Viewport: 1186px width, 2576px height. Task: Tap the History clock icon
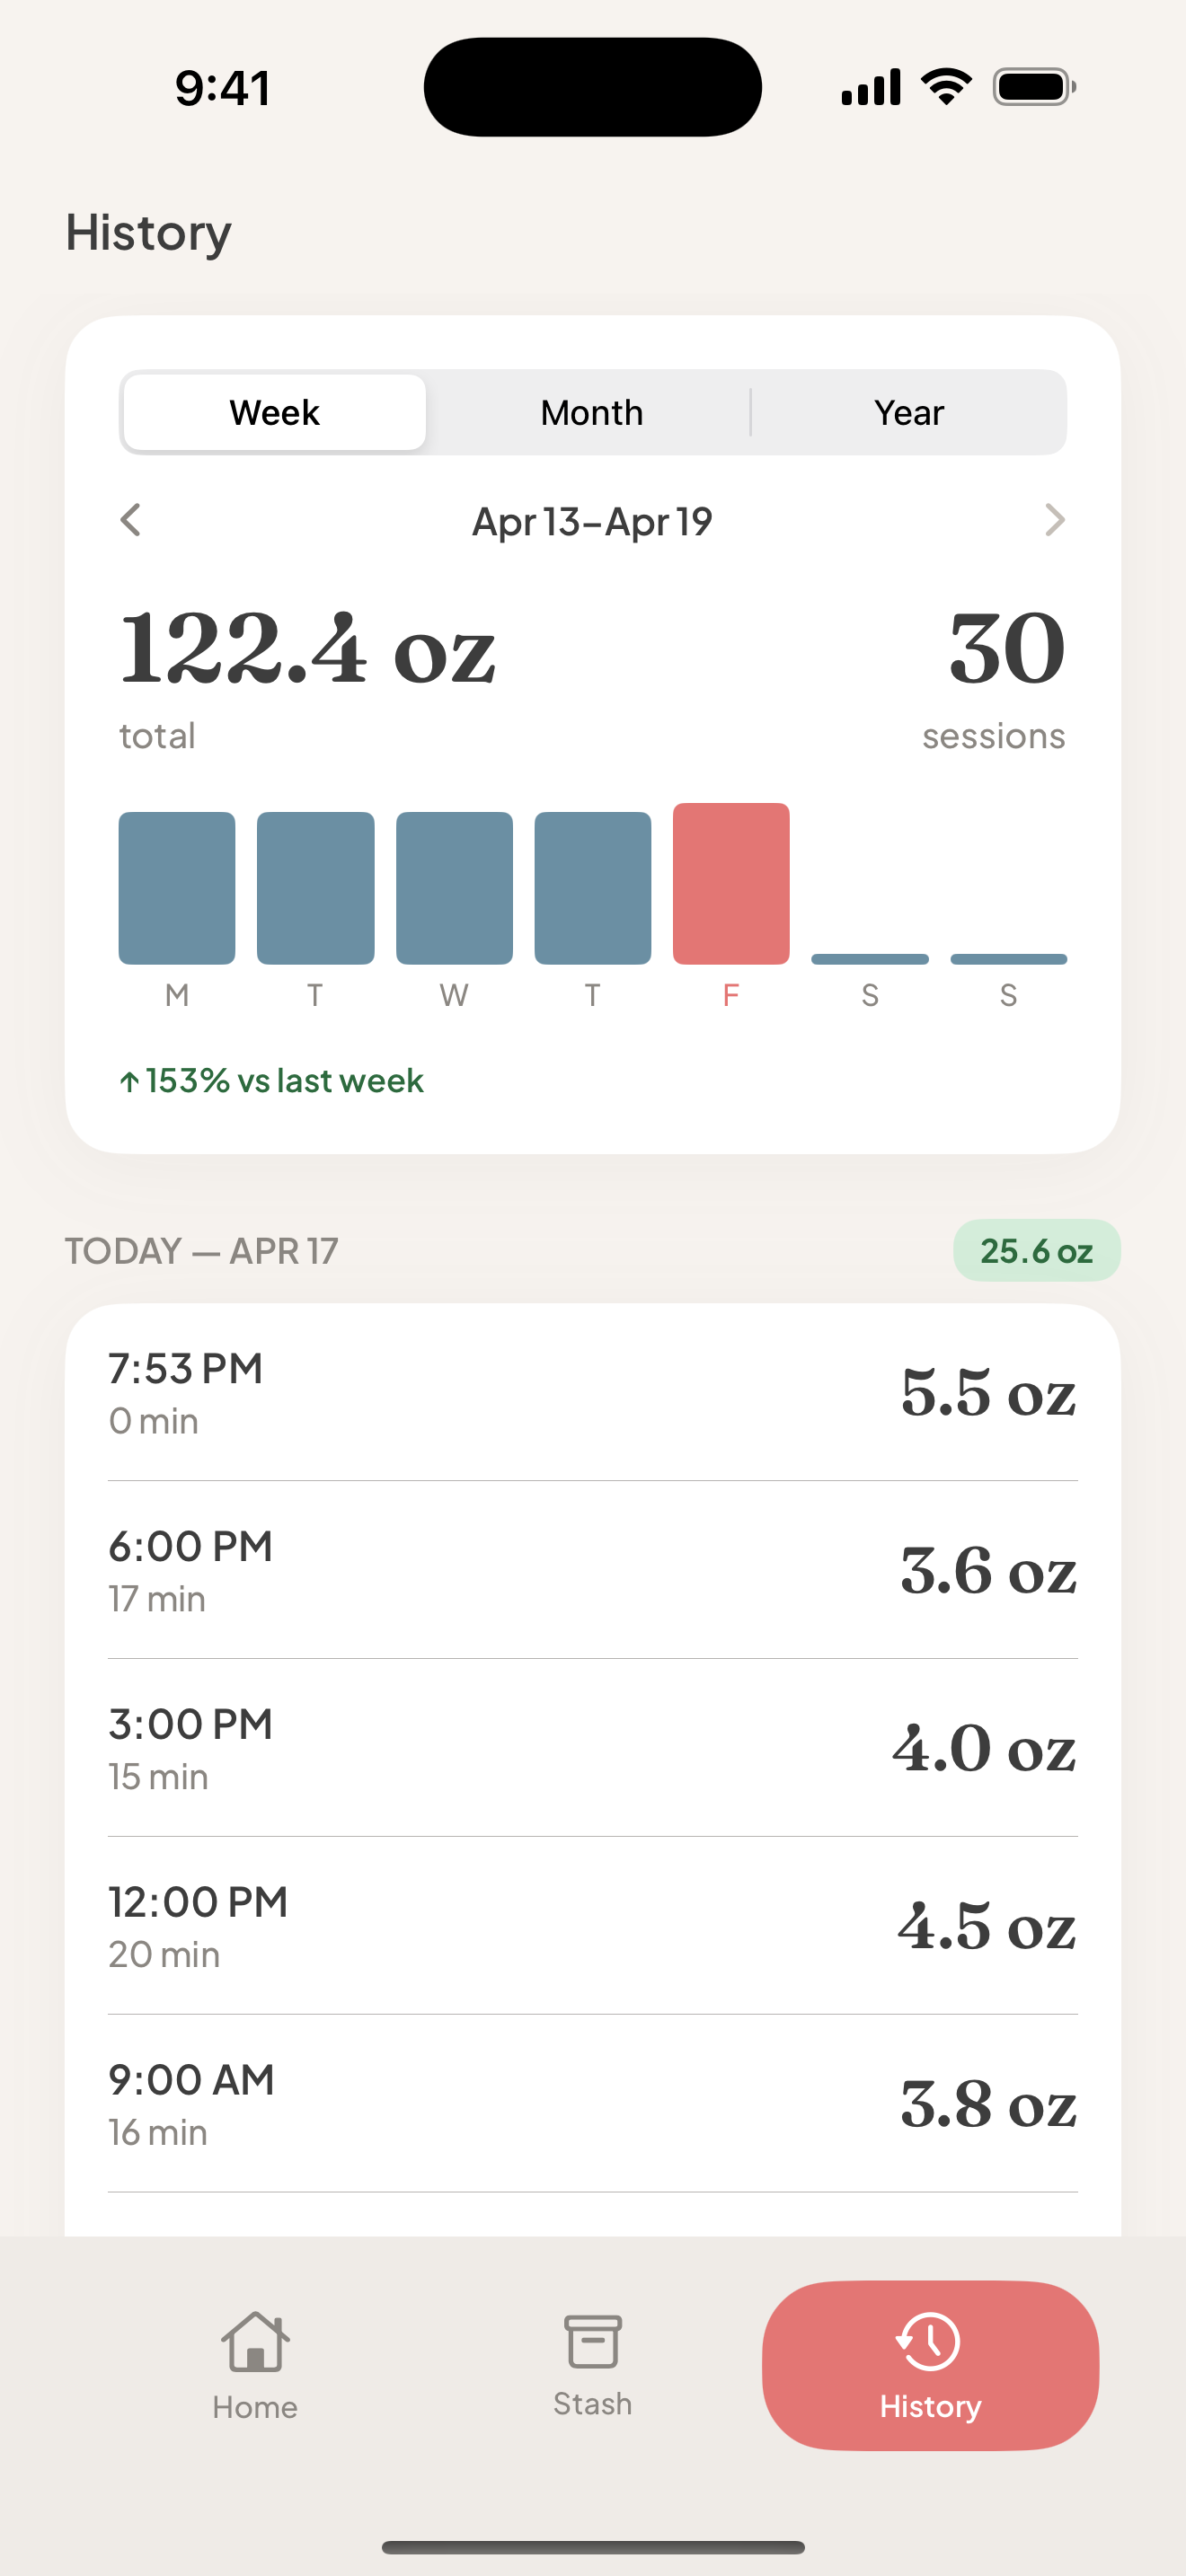[x=929, y=2342]
